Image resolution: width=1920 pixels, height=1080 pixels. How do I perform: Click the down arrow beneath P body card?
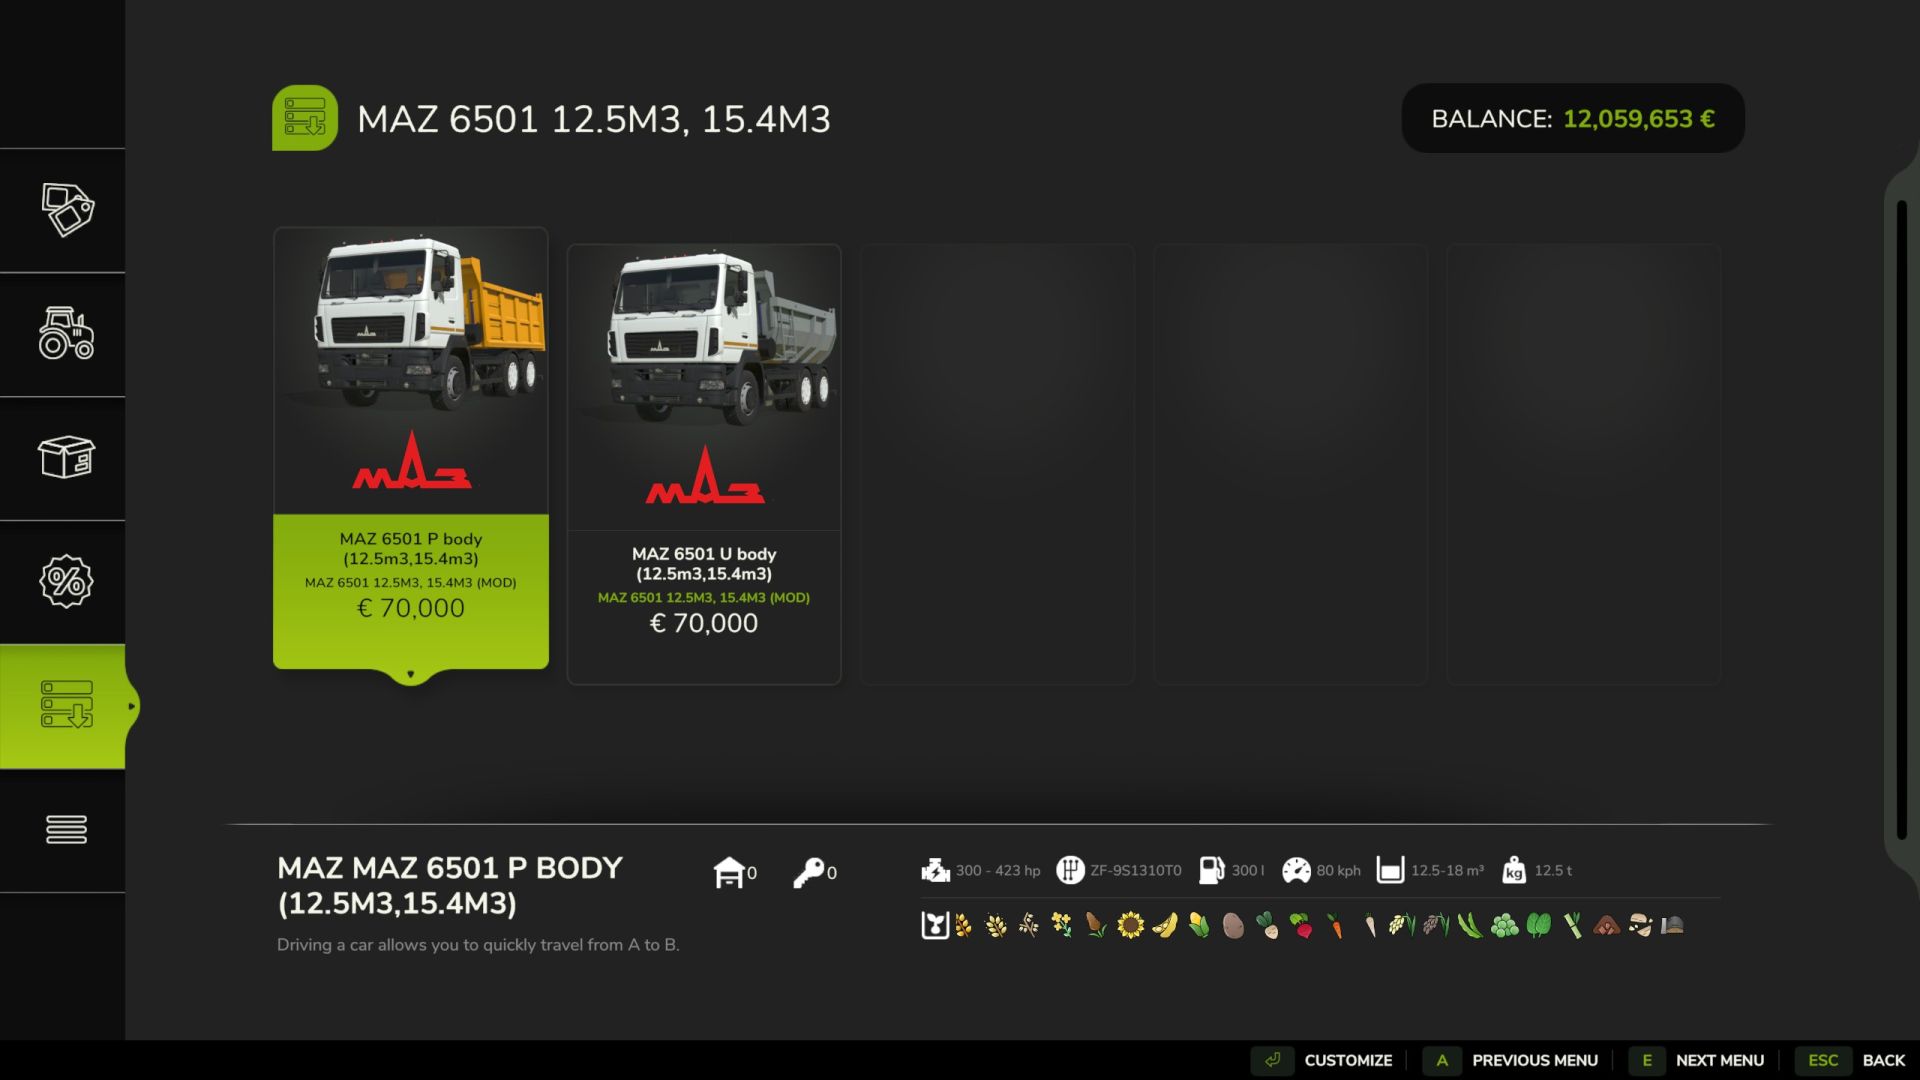[x=410, y=674]
